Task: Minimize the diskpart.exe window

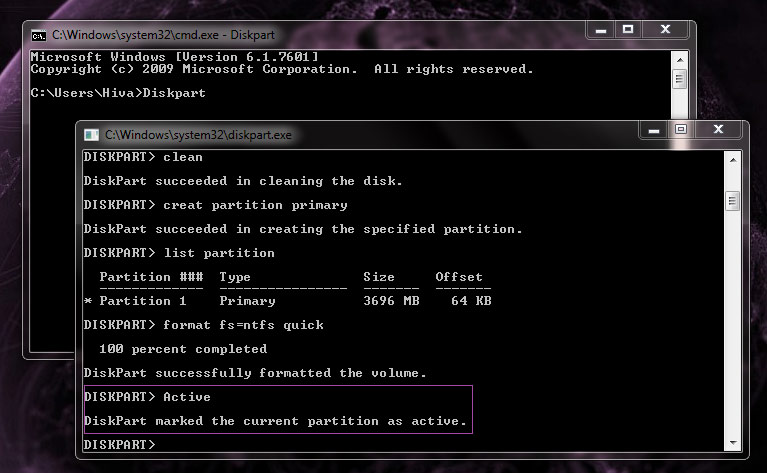Action: click(x=655, y=130)
